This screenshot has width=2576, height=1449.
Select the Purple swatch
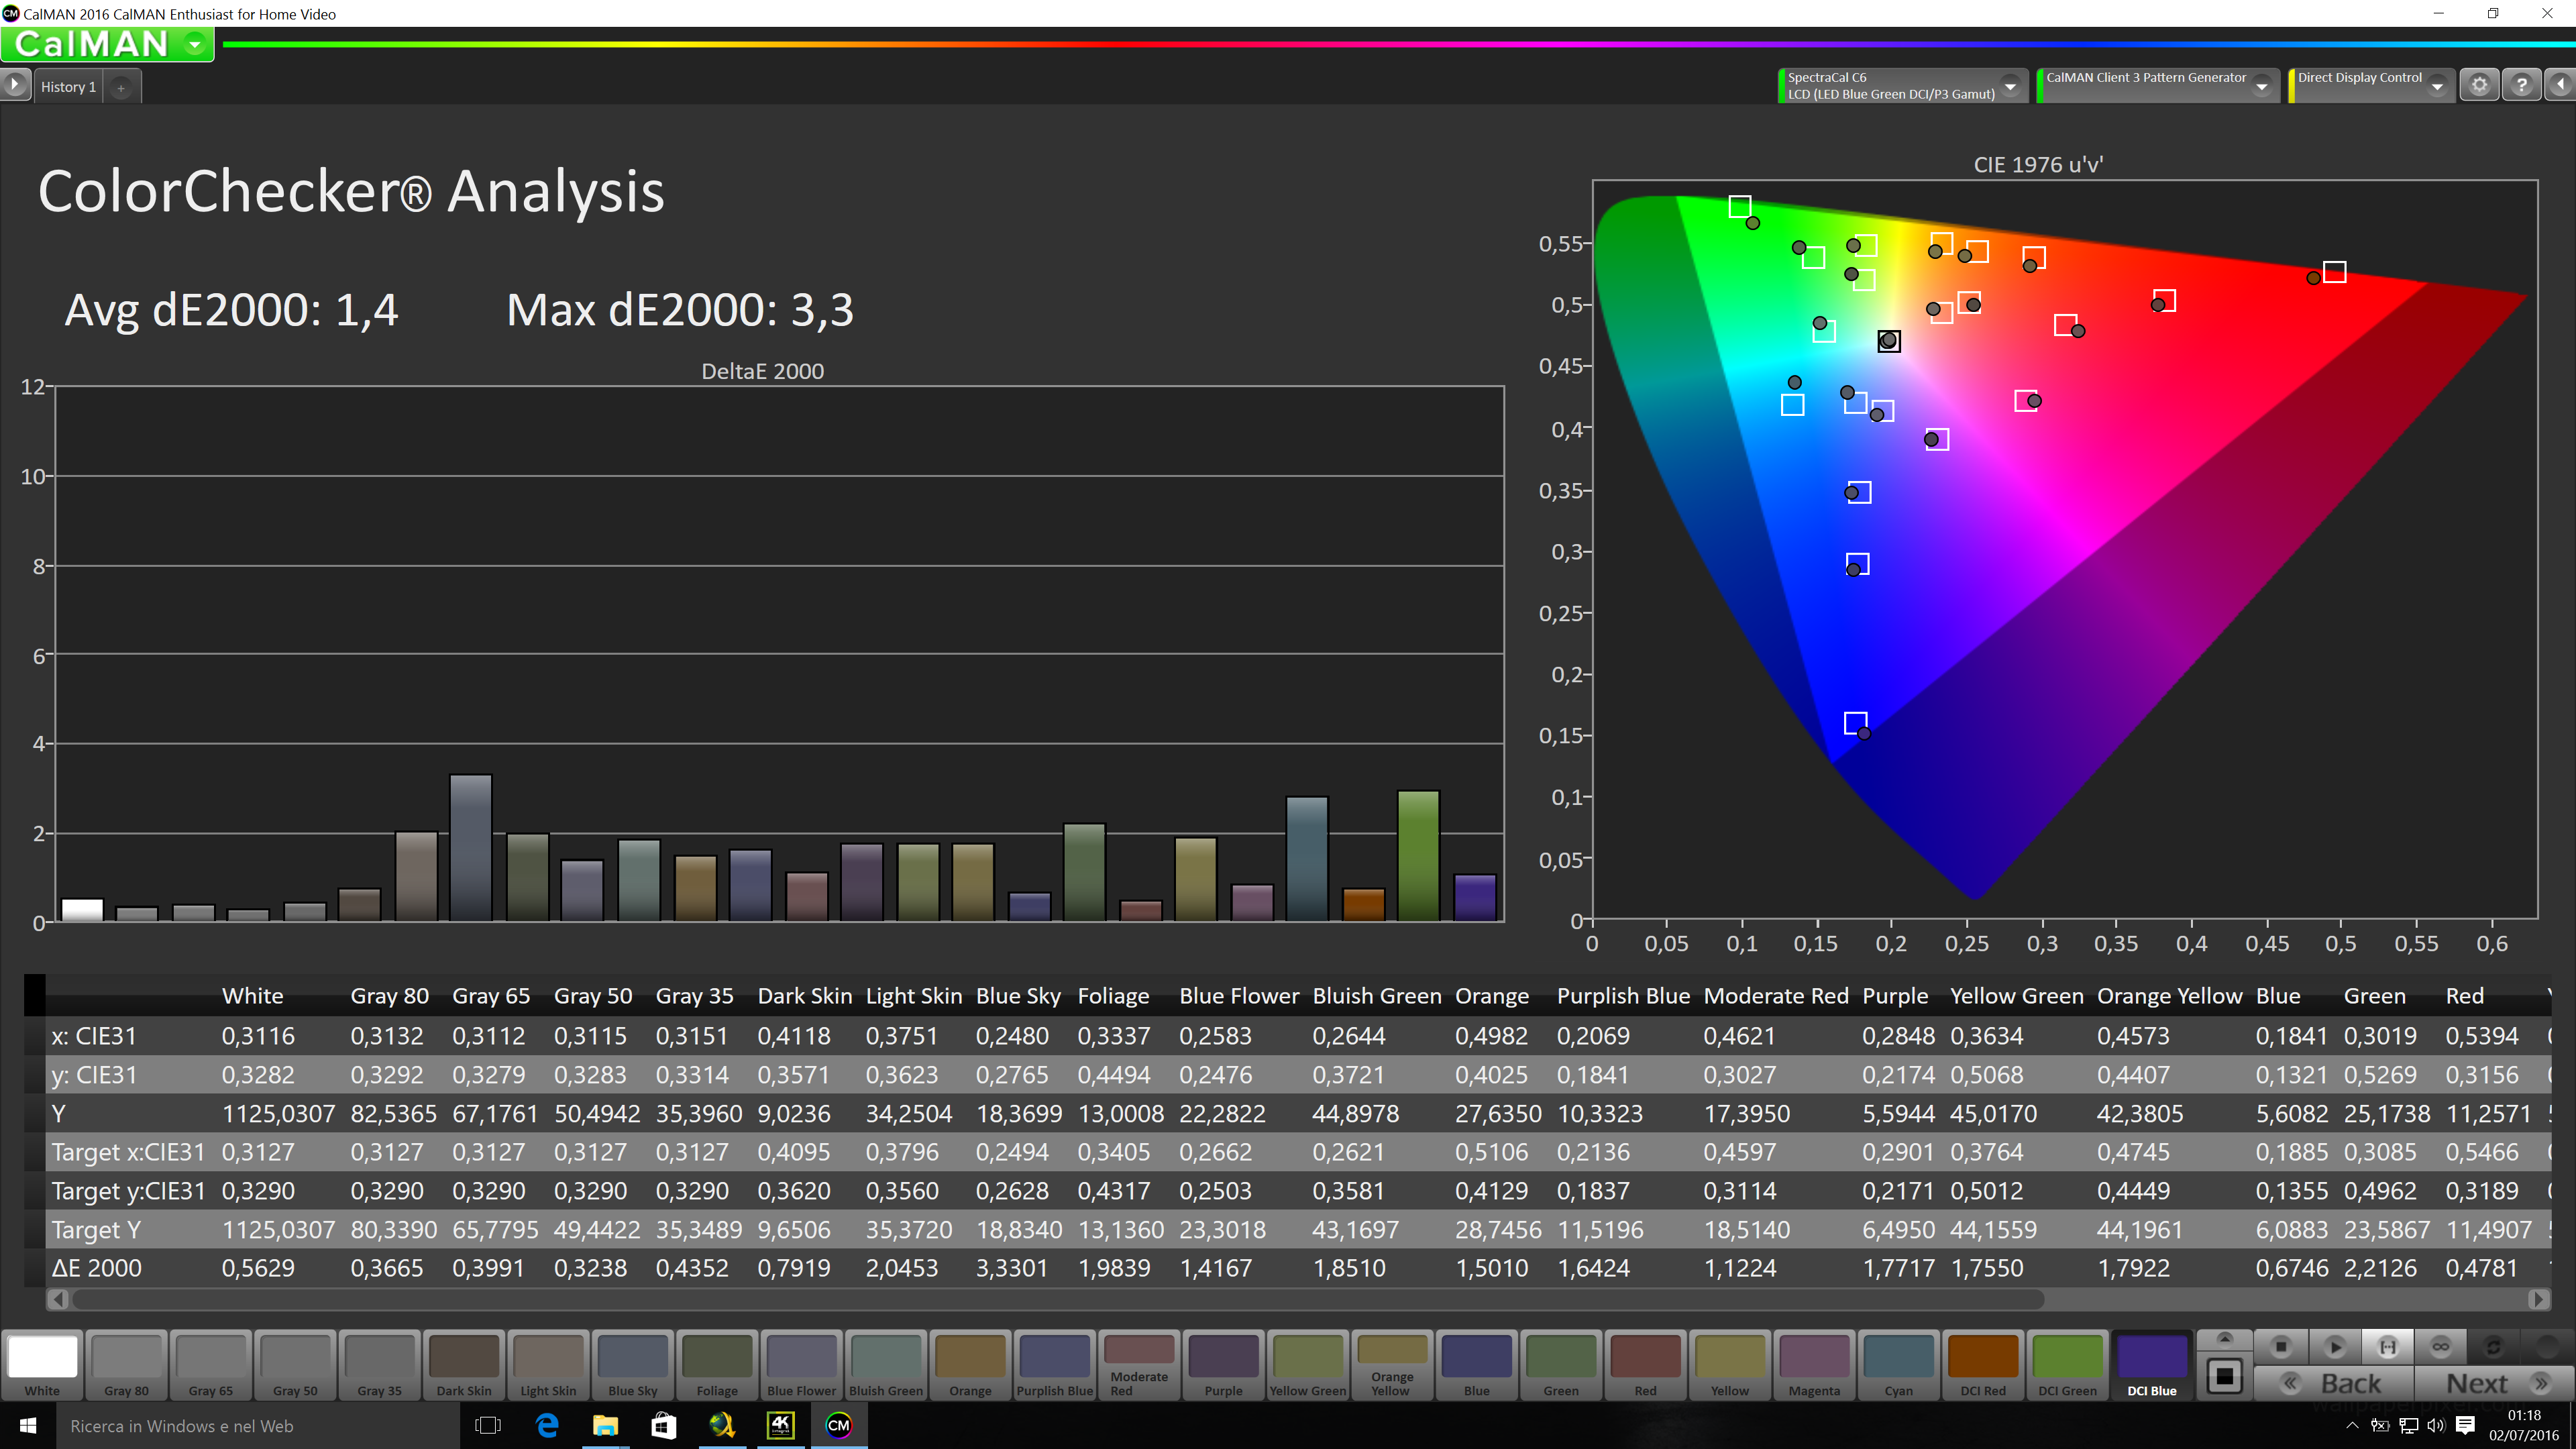point(1223,1365)
